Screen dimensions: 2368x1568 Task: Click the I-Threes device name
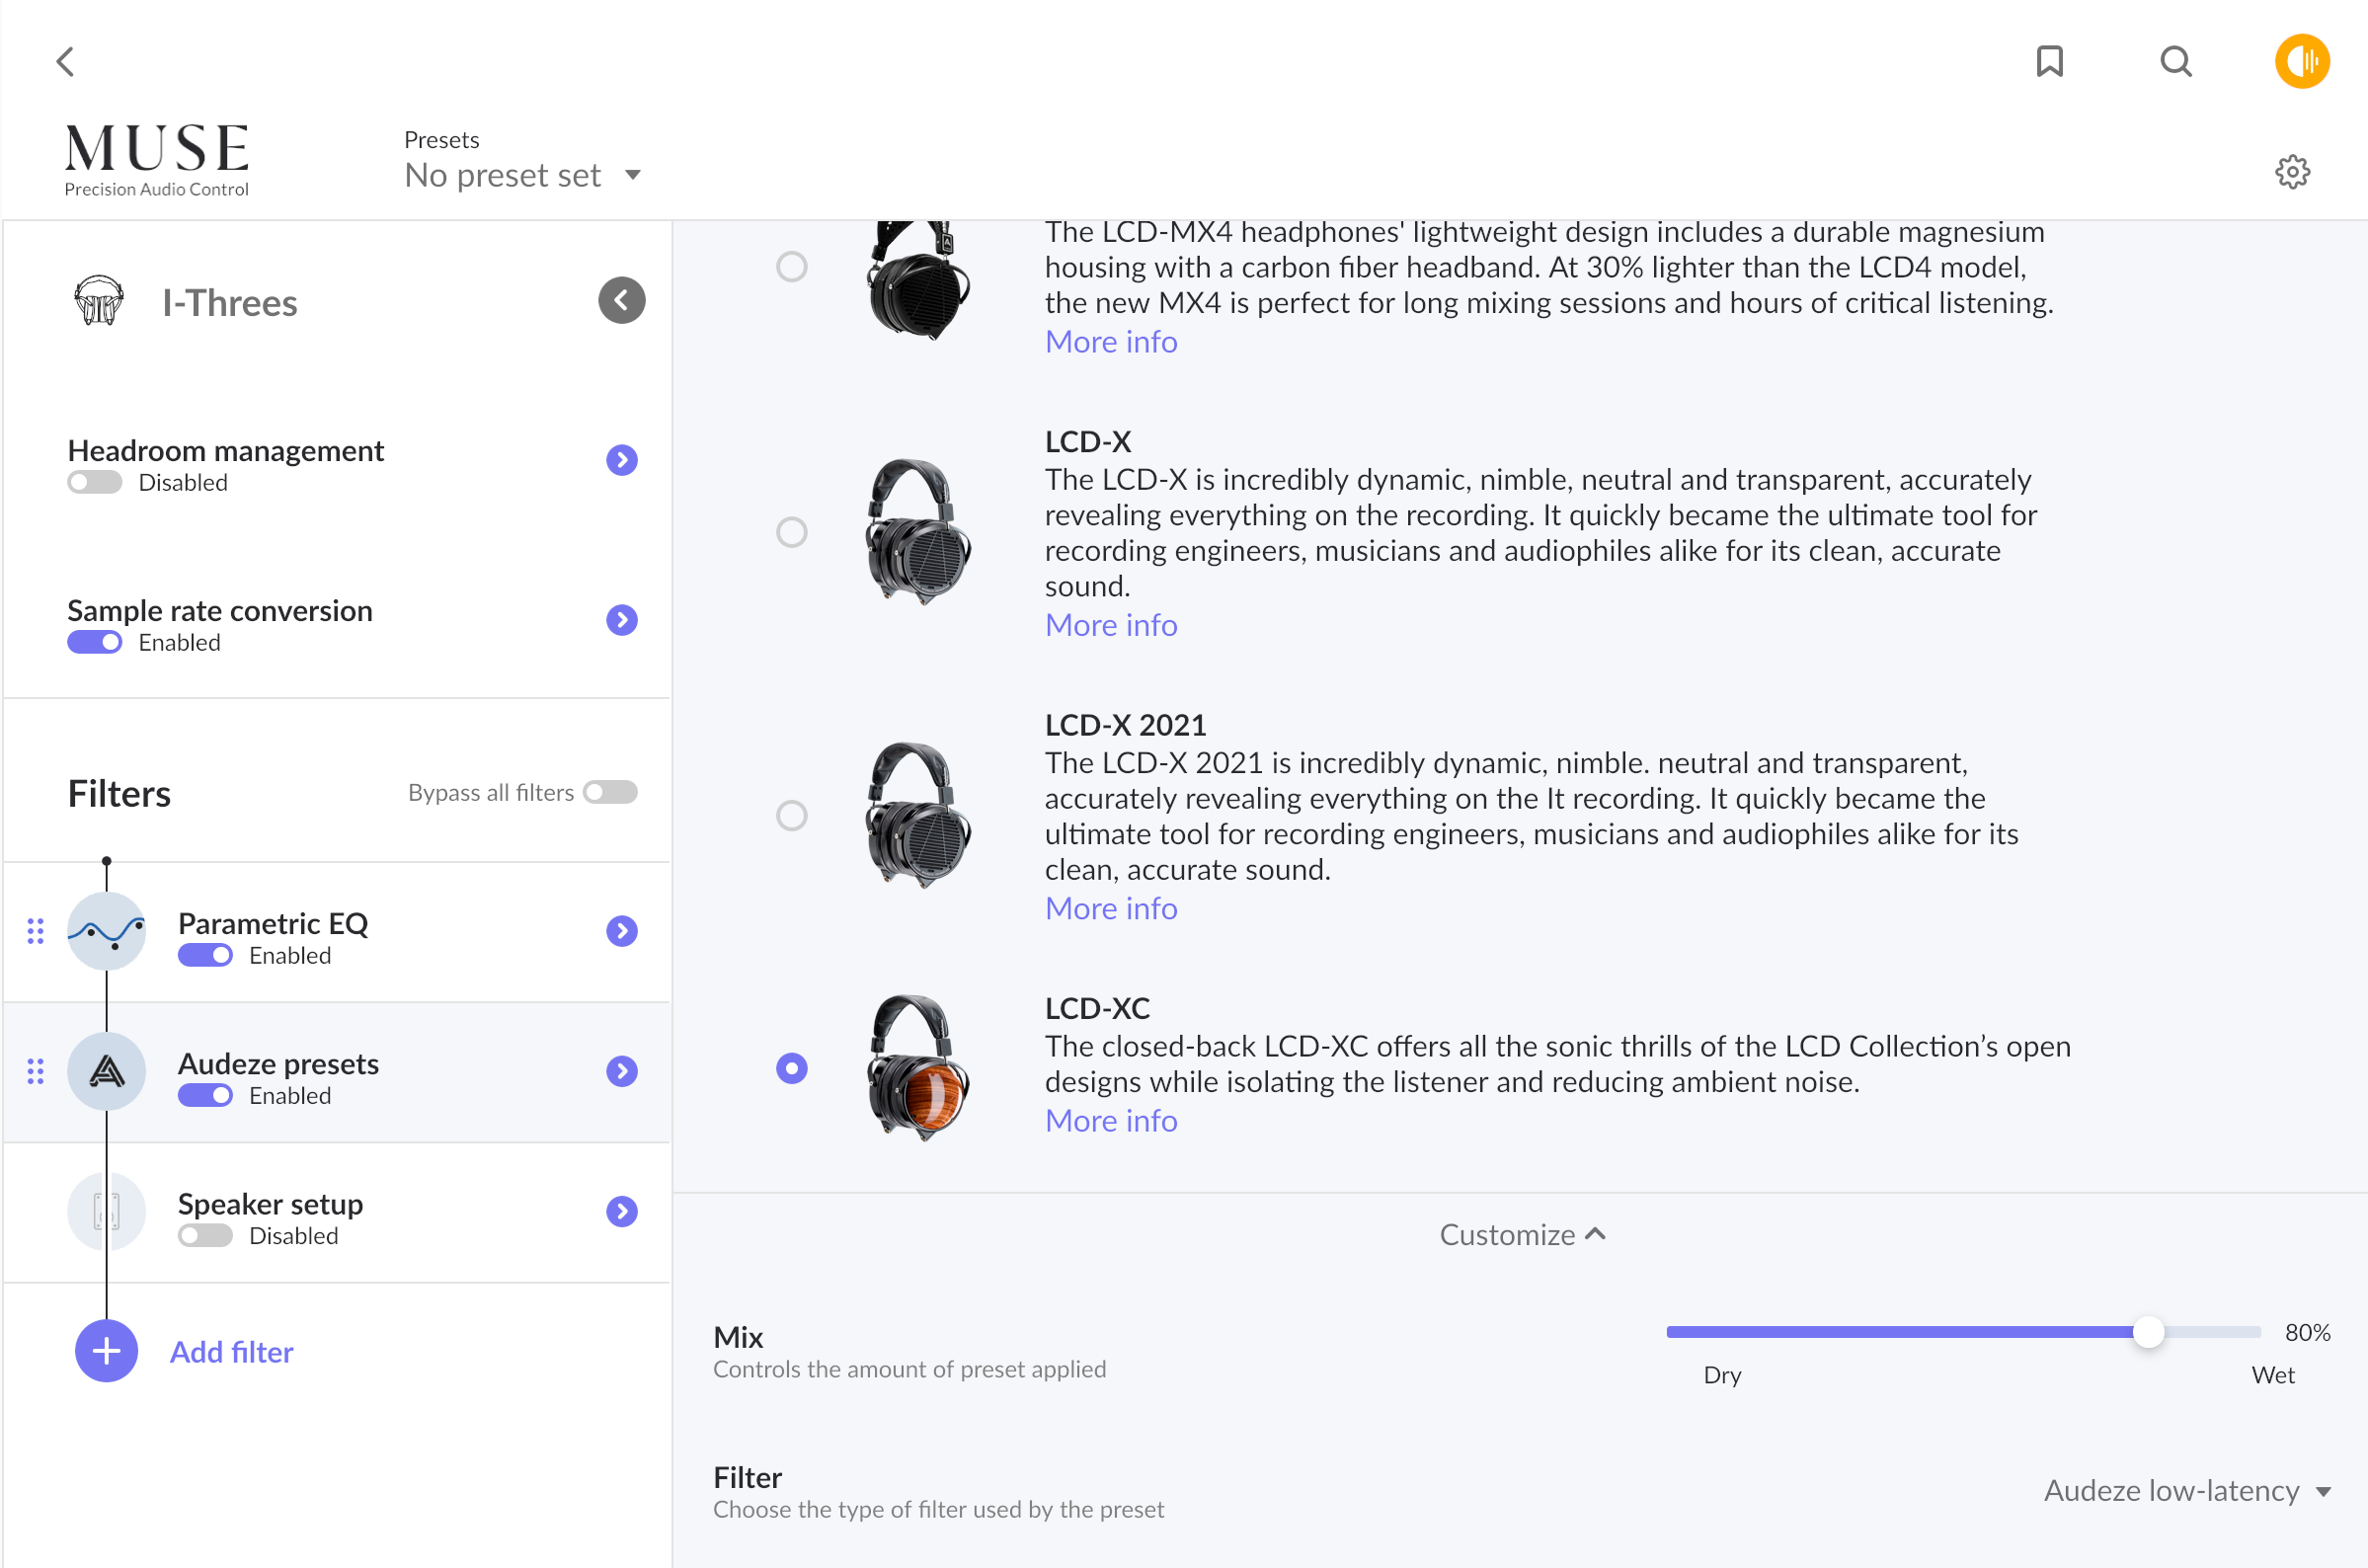(x=229, y=302)
